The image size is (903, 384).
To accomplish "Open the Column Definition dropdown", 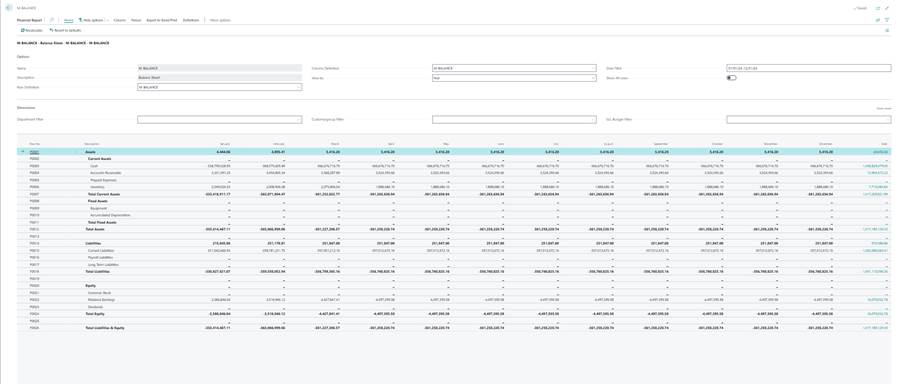I will click(x=593, y=68).
